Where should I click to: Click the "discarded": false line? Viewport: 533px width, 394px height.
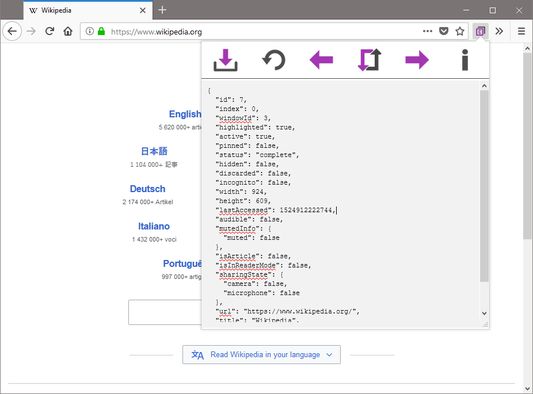(253, 174)
